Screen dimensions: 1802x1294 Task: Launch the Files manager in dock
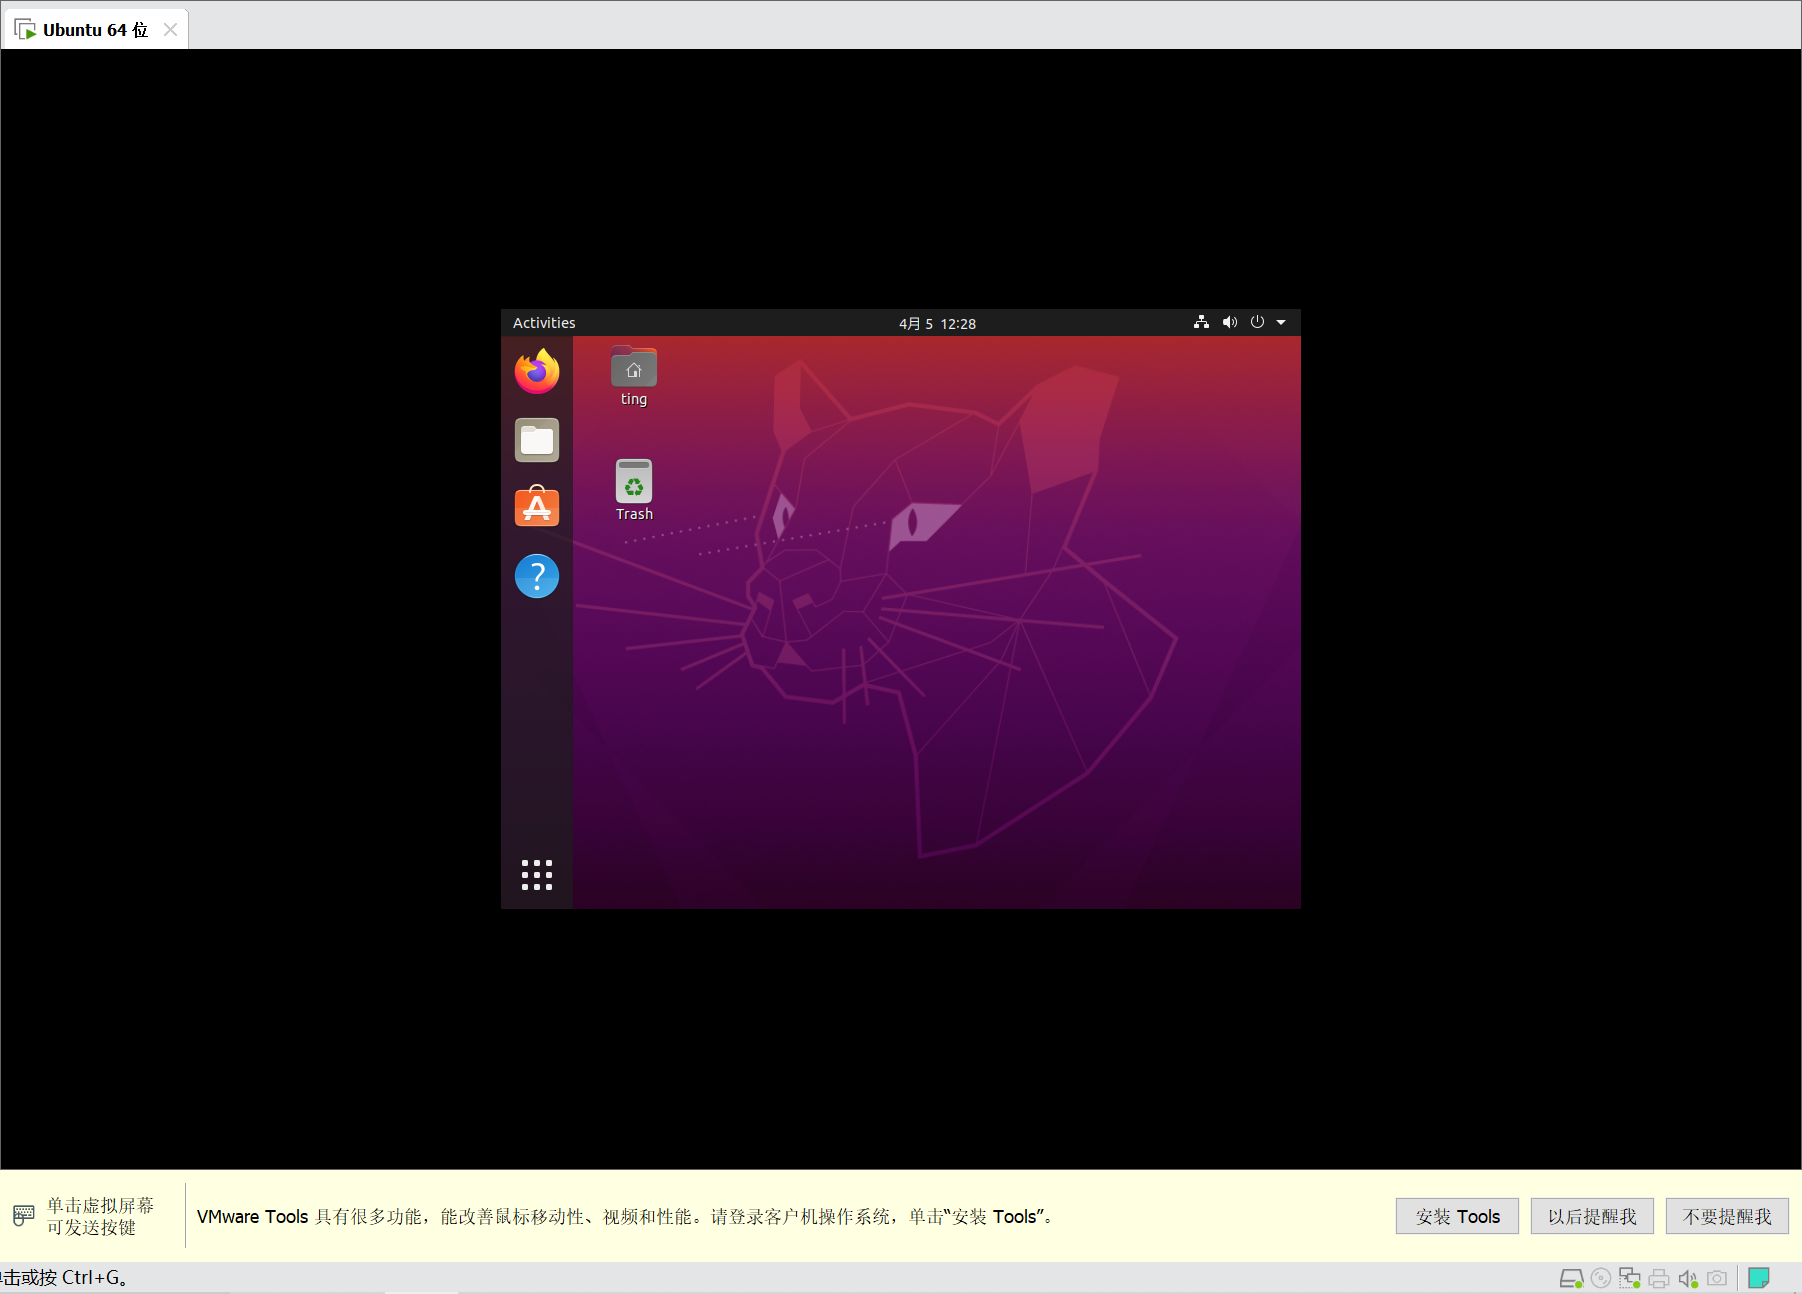(x=537, y=440)
